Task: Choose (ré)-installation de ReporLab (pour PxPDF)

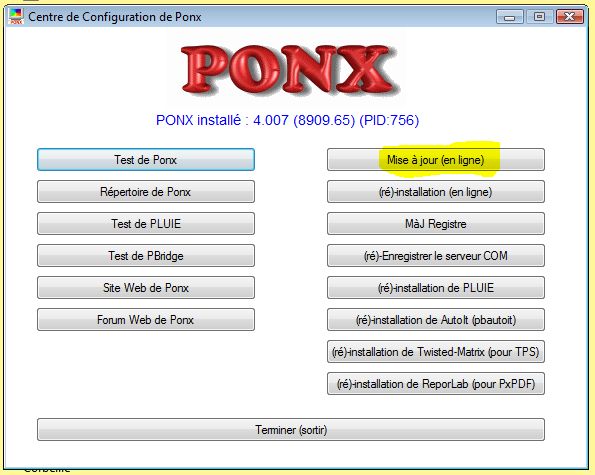Action: pos(436,384)
